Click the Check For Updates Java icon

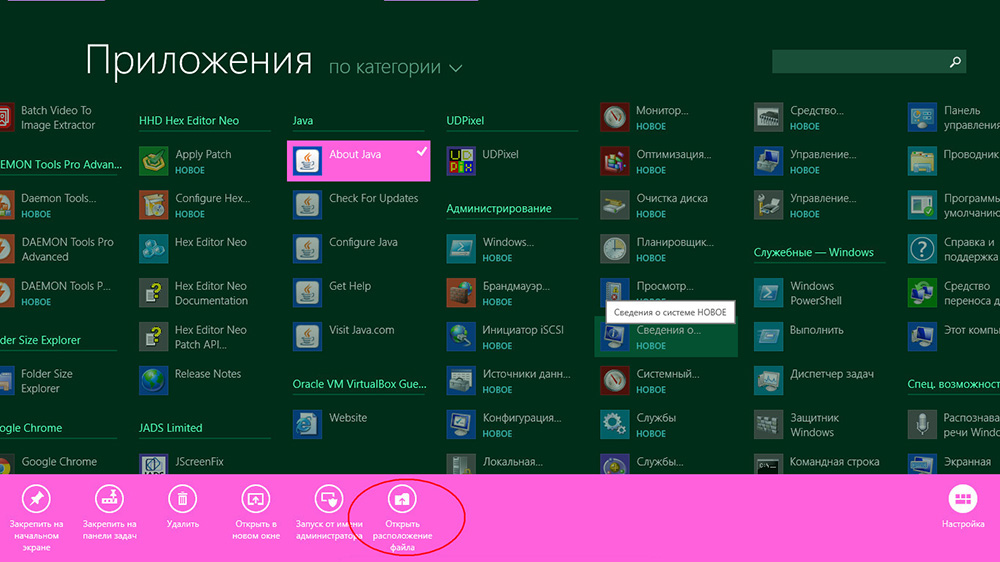click(307, 205)
